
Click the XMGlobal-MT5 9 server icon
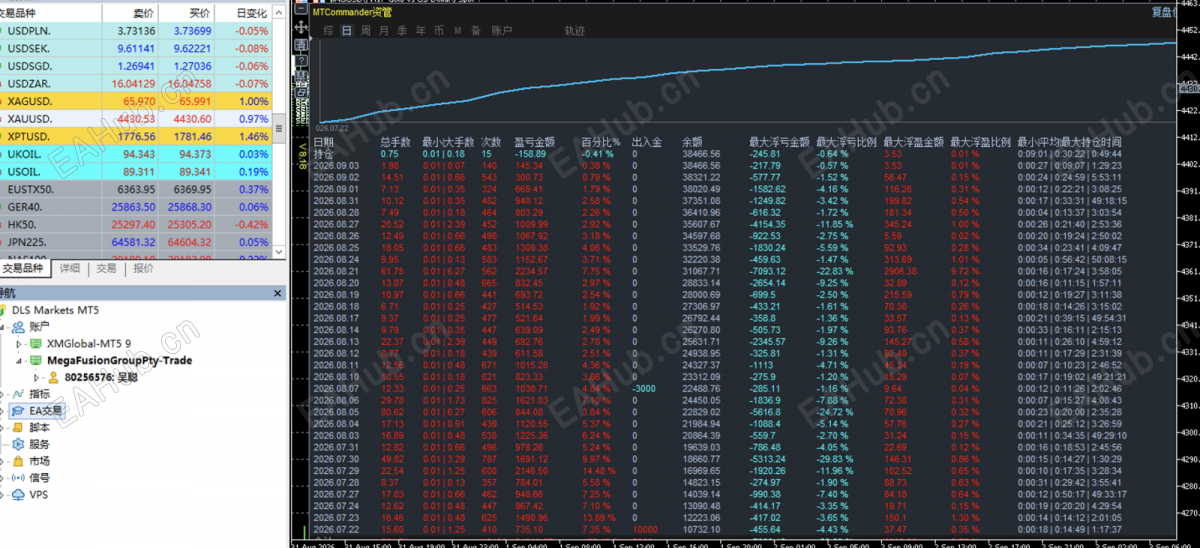[x=36, y=343]
